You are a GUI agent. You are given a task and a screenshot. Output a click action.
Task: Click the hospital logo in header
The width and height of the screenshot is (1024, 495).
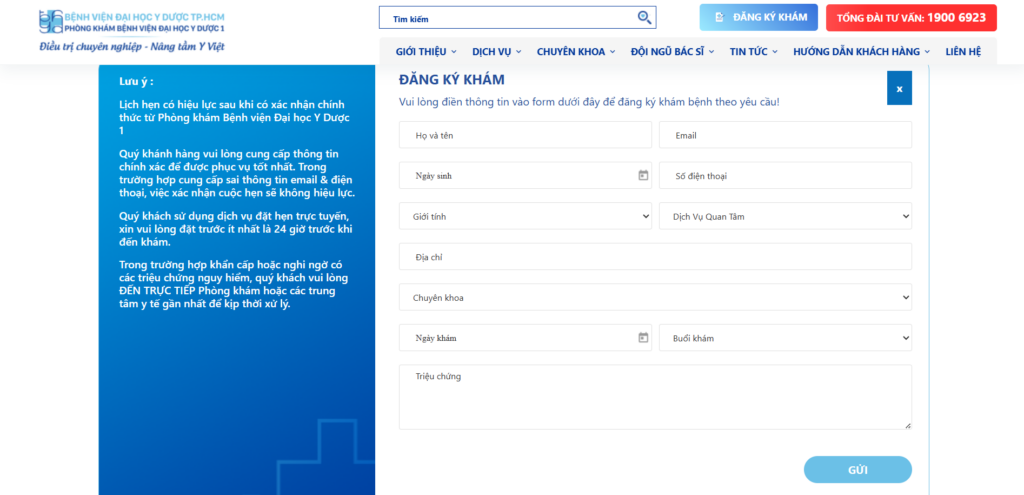pos(131,23)
